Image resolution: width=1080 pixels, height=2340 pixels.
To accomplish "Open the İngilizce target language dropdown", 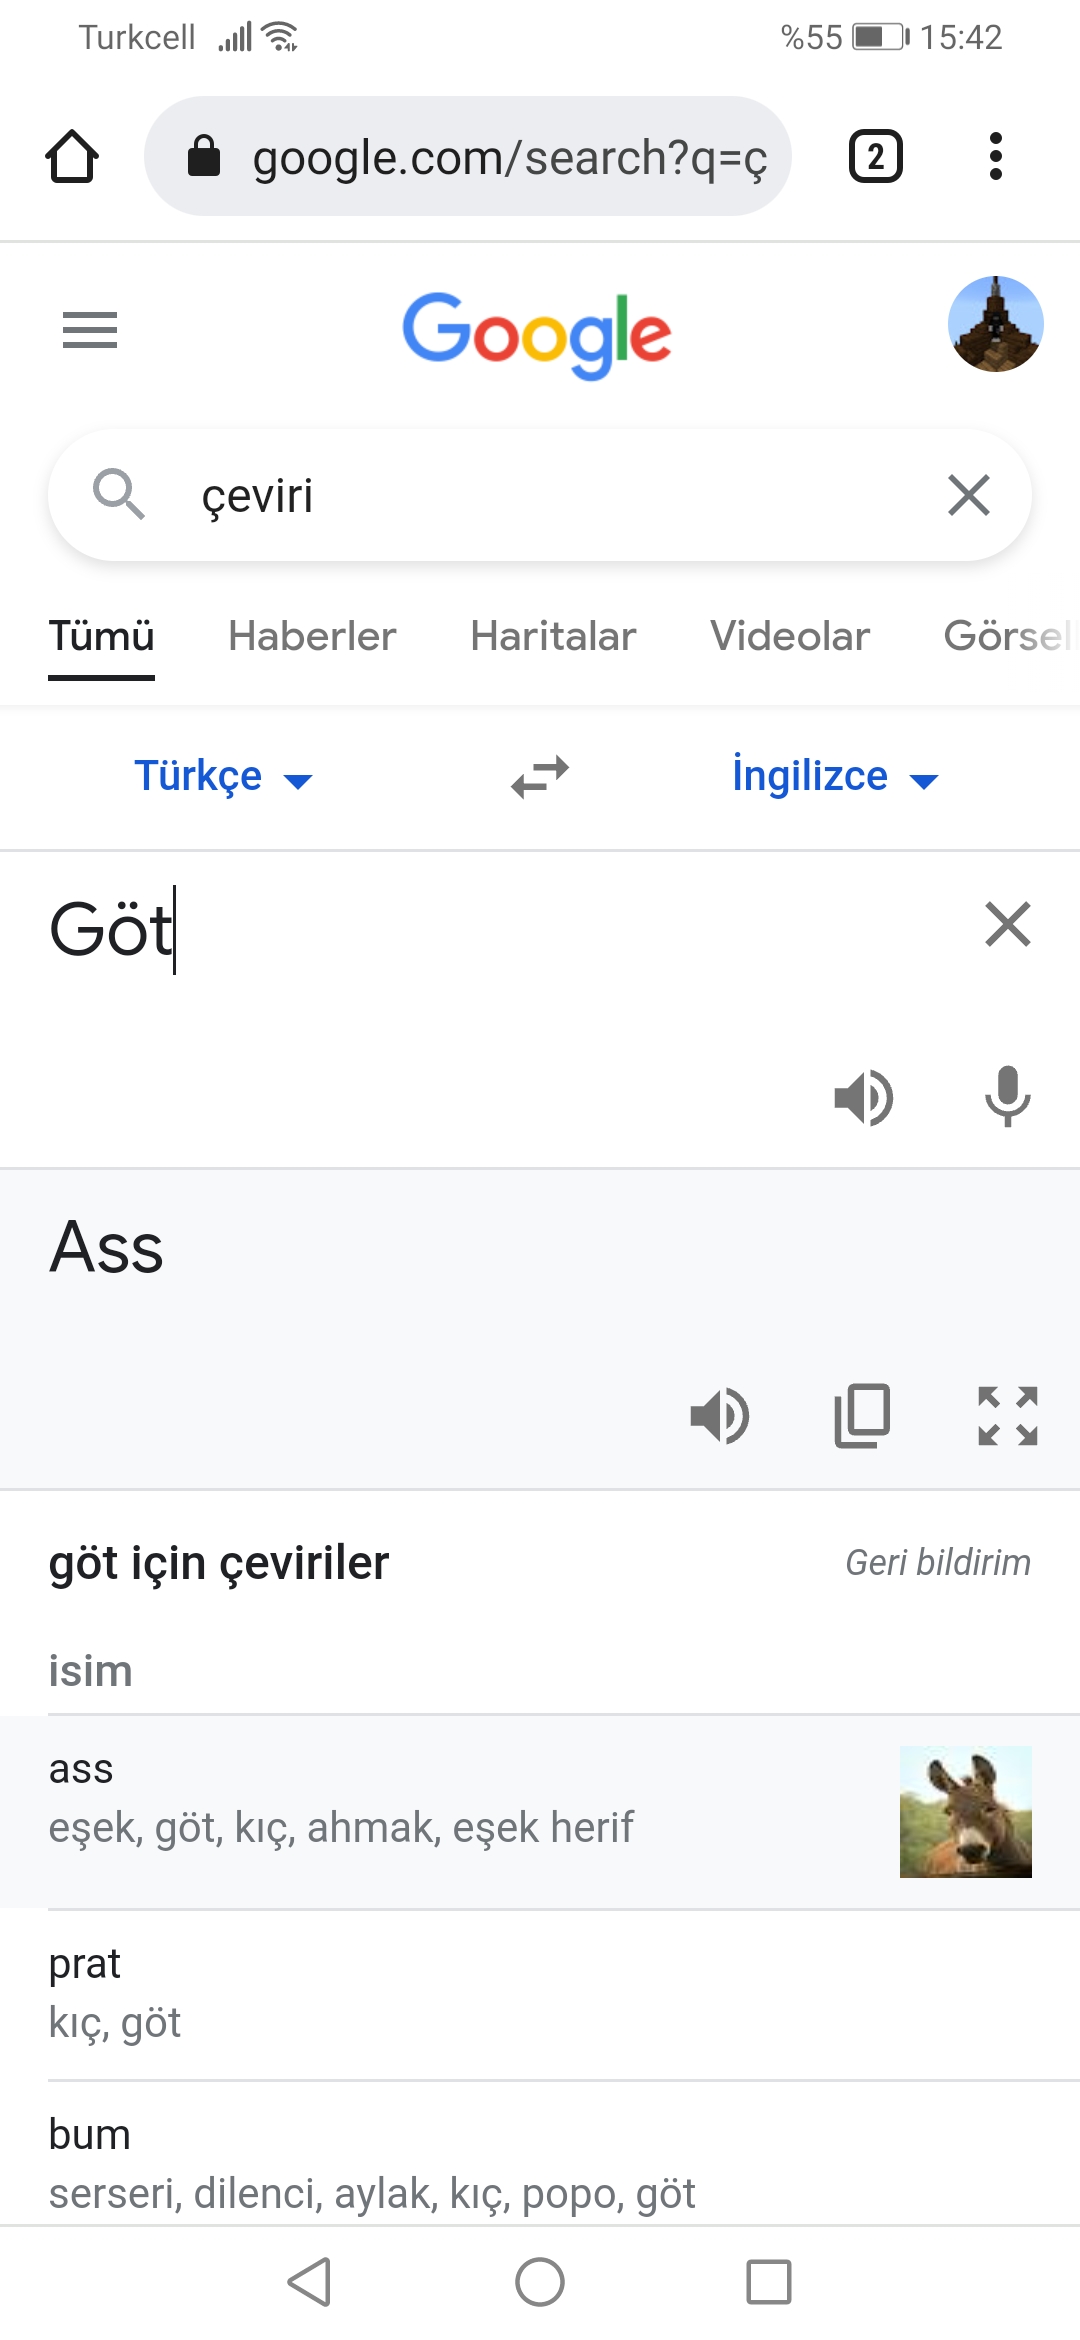I will [x=836, y=777].
